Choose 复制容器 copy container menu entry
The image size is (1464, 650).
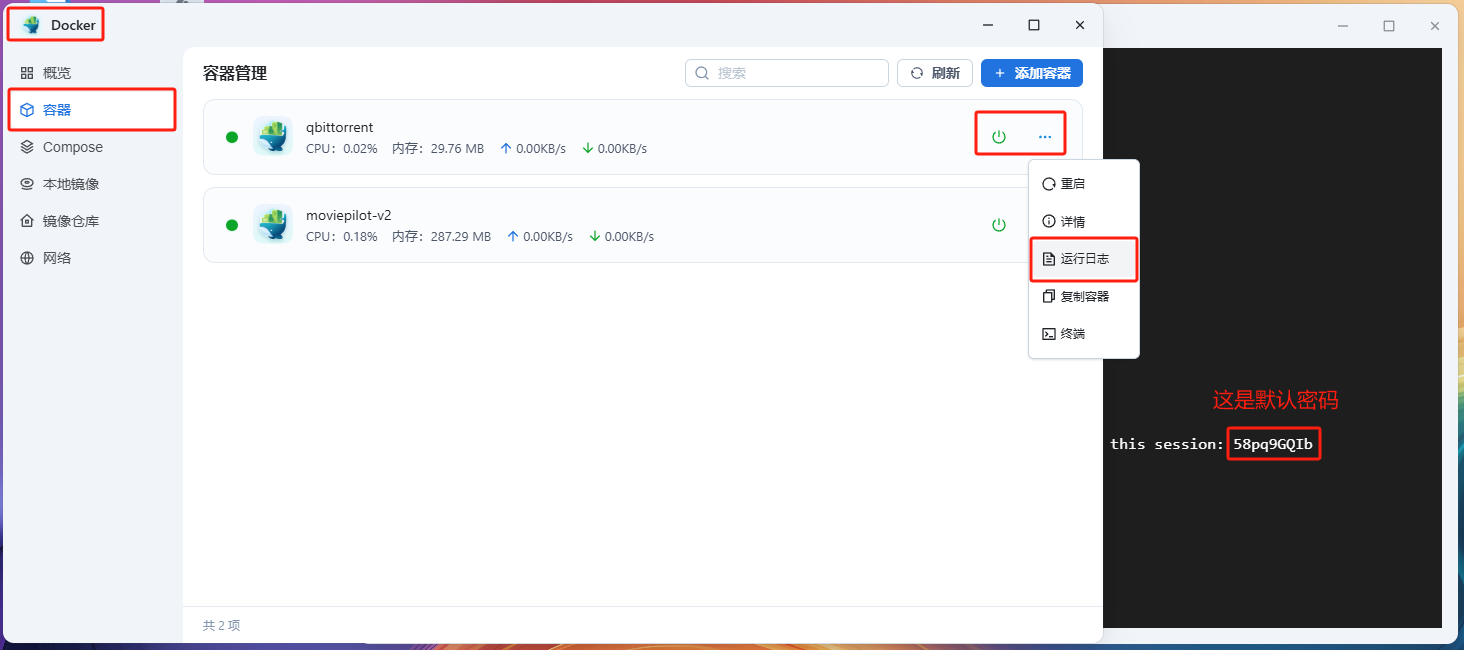click(1084, 296)
